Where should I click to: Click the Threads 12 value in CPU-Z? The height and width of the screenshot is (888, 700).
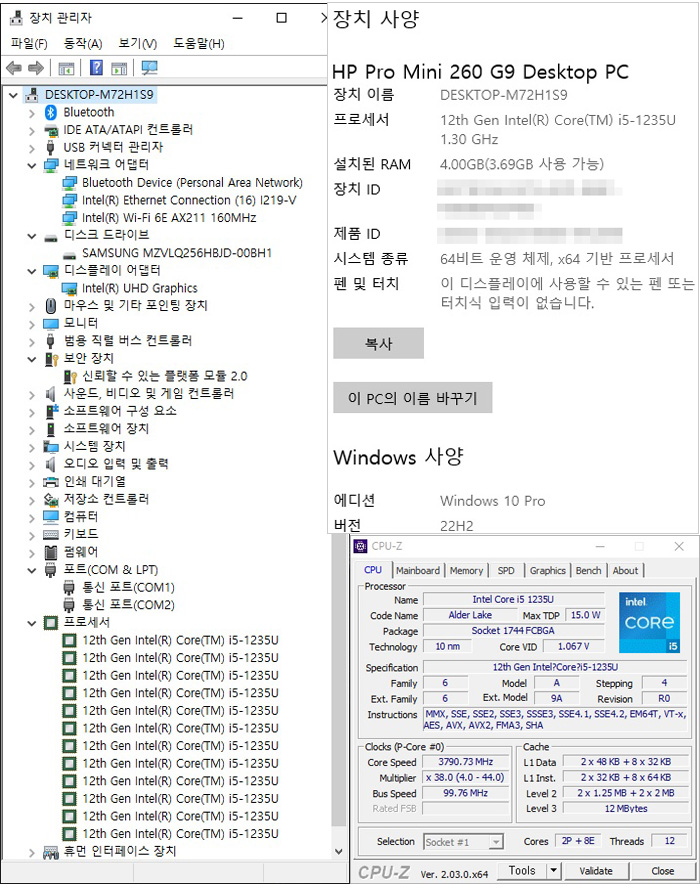click(669, 841)
